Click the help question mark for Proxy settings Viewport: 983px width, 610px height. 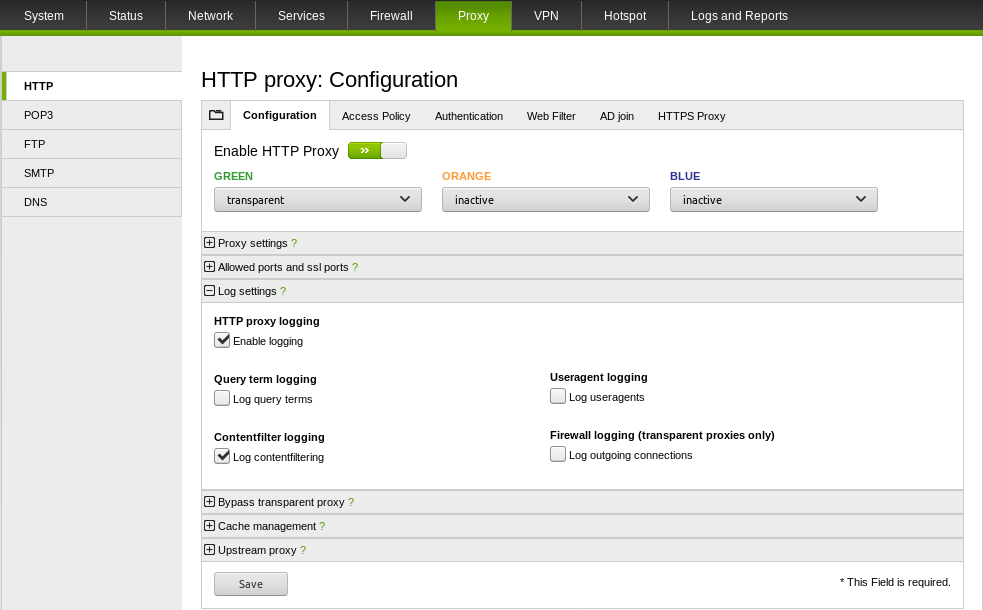294,243
